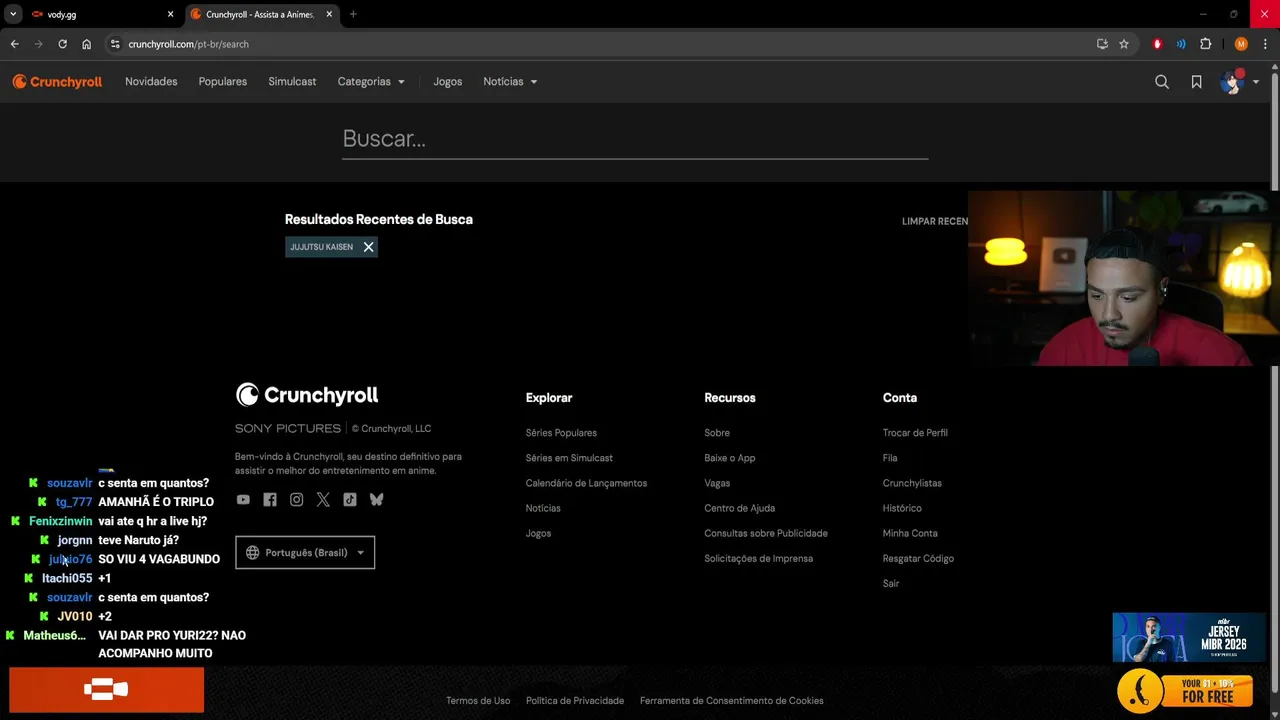This screenshot has height=720, width=1280.
Task: Close the vody.gg tab
Action: (x=171, y=14)
